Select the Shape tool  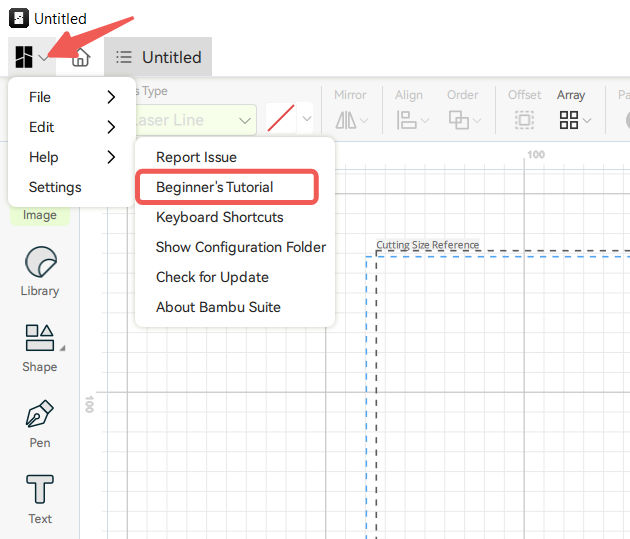pyautogui.click(x=40, y=348)
